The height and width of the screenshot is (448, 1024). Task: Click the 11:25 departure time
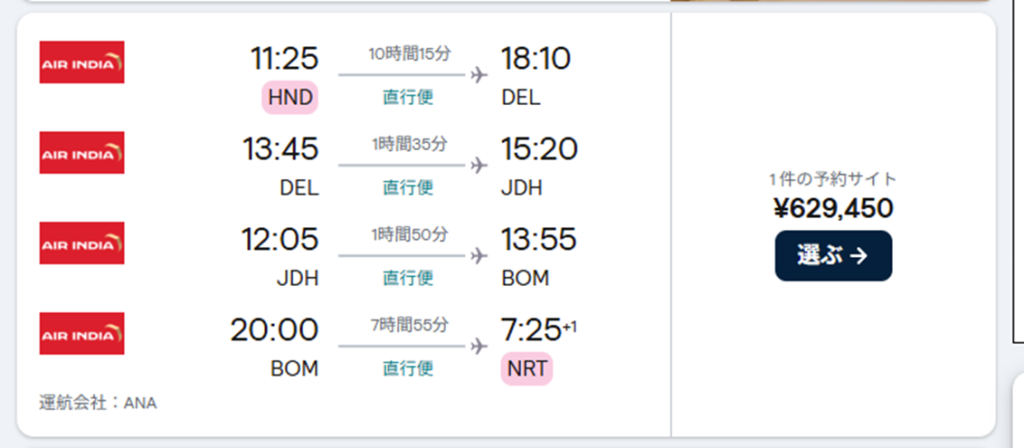pyautogui.click(x=284, y=59)
